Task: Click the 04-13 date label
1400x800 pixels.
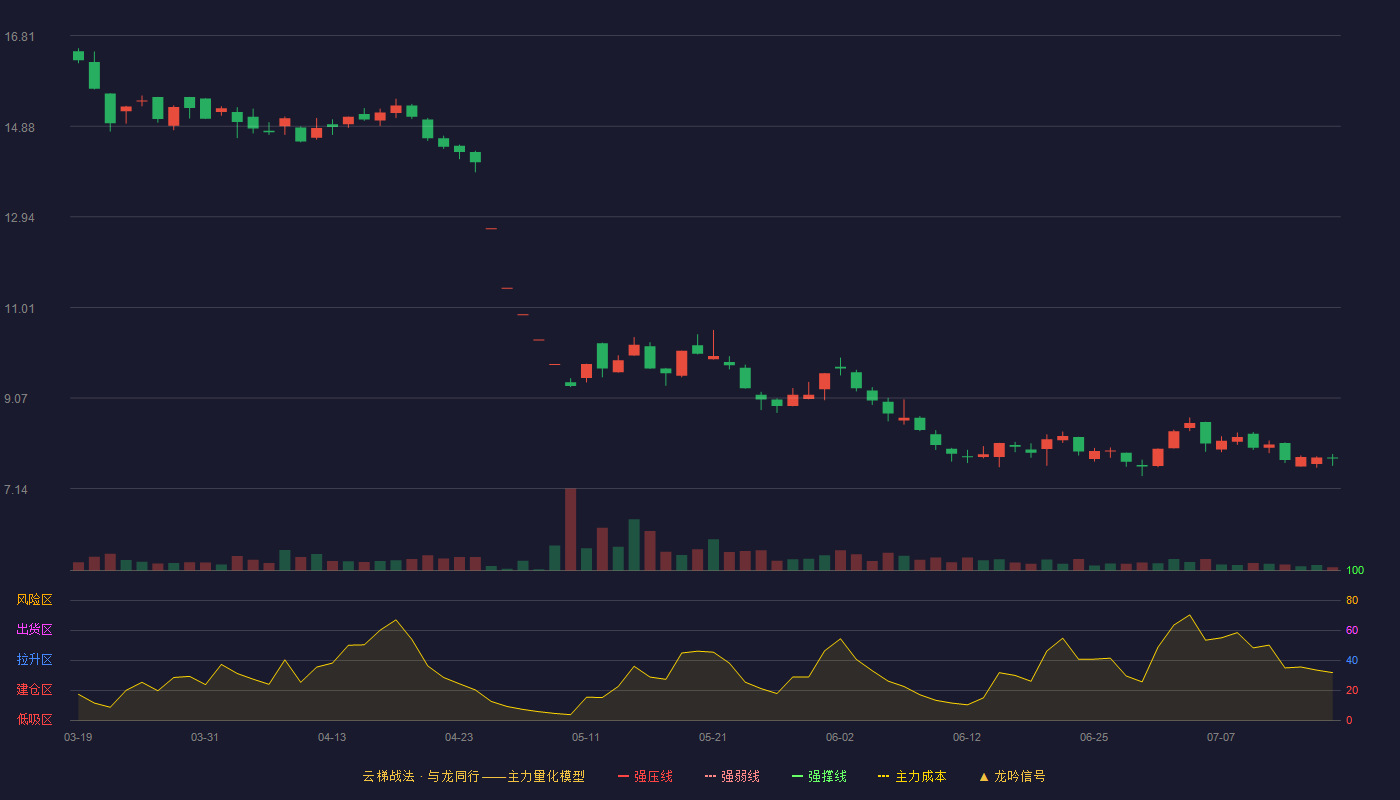Action: pyautogui.click(x=332, y=737)
